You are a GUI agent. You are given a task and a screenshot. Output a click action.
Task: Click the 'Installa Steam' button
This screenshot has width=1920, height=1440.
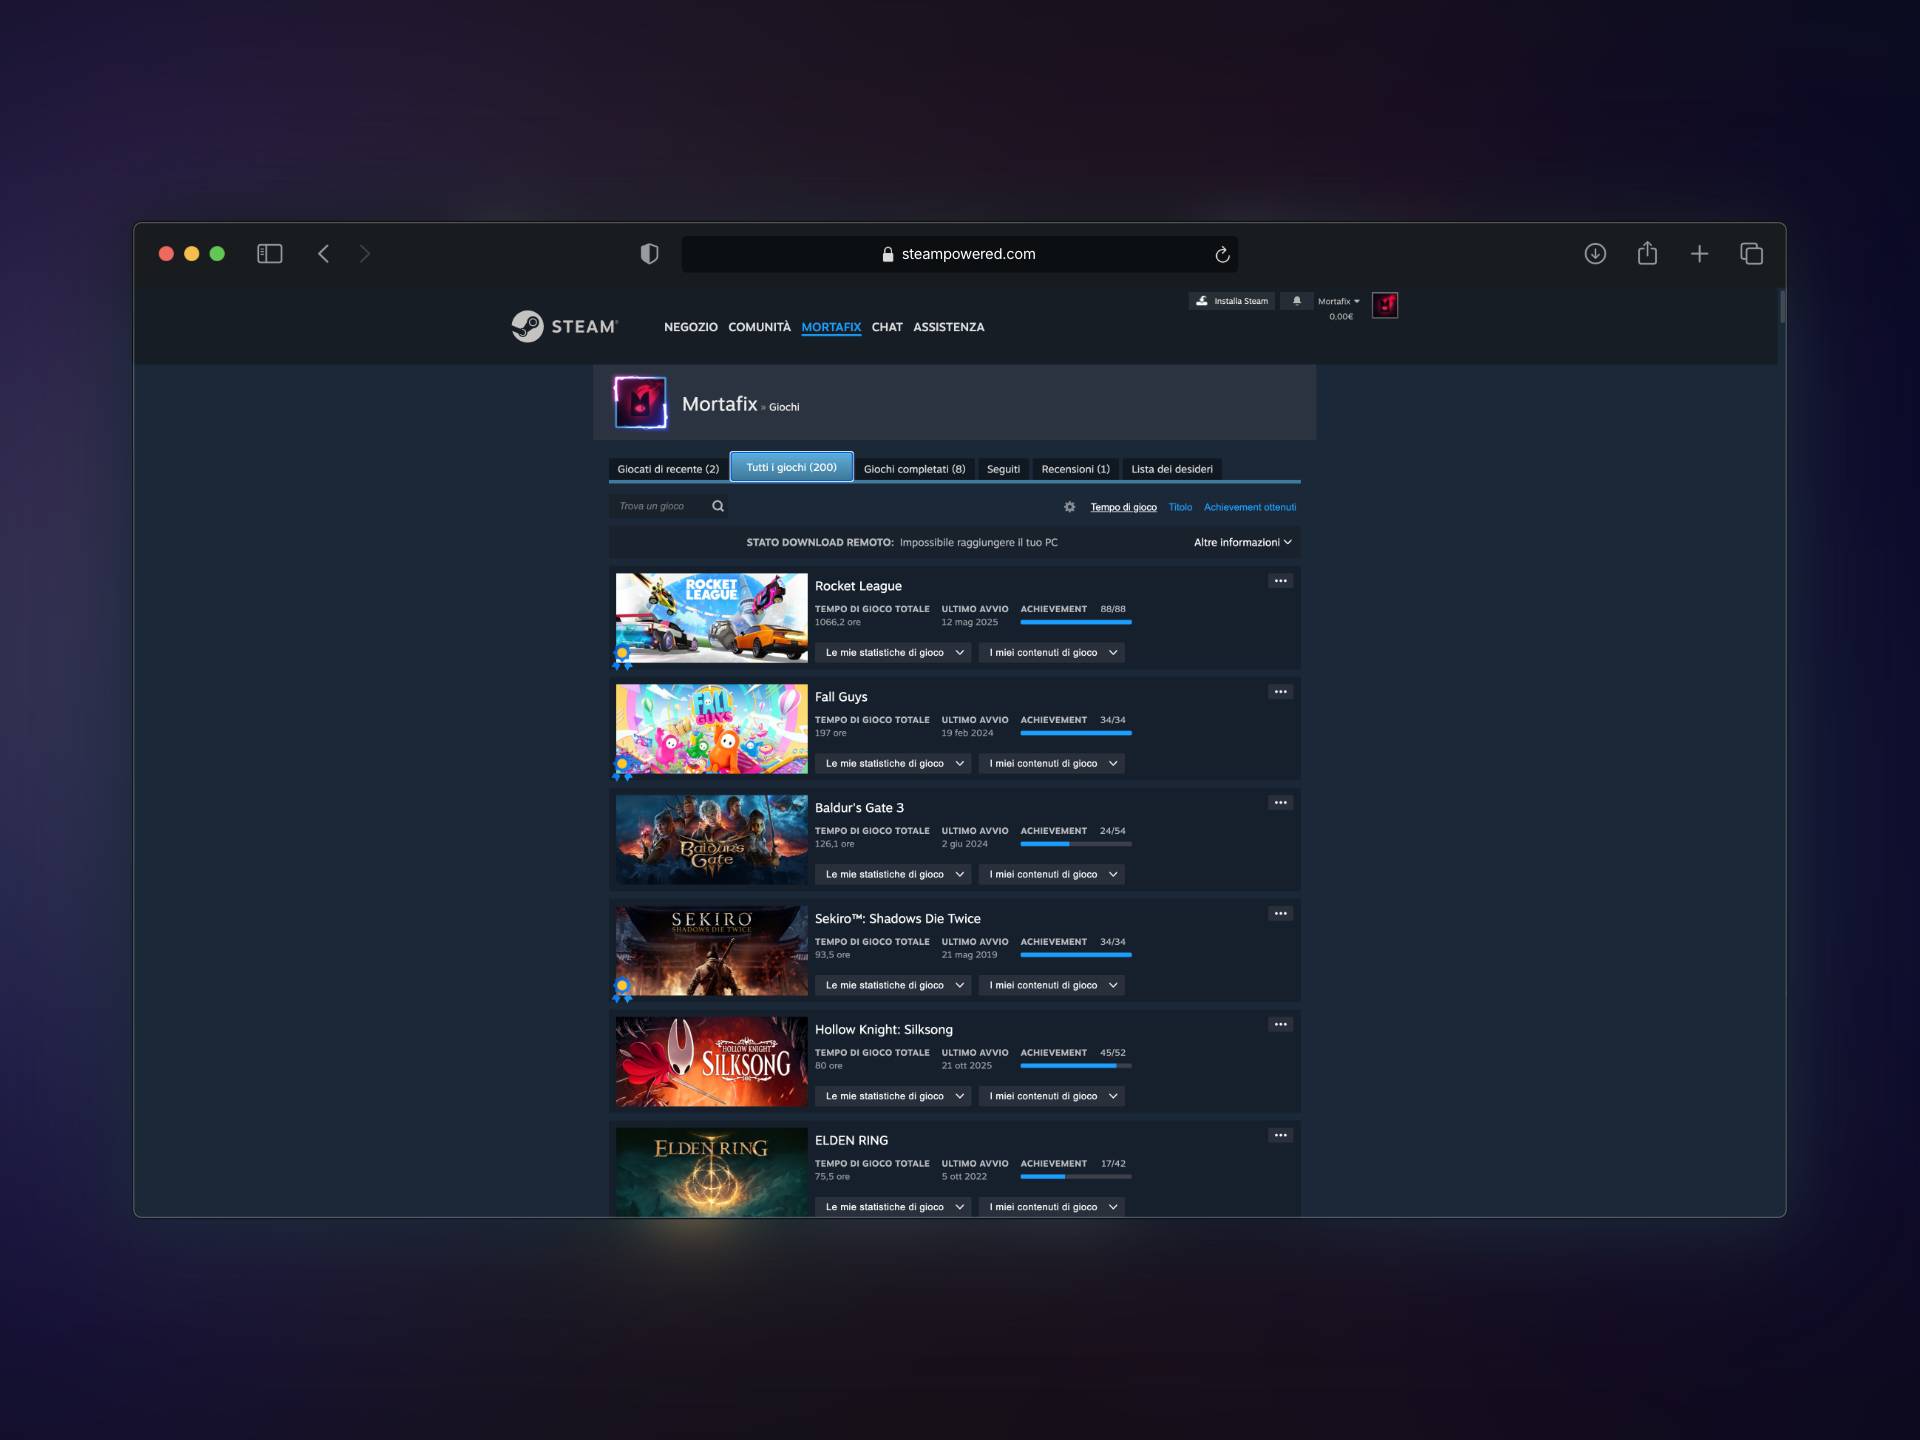click(x=1232, y=301)
